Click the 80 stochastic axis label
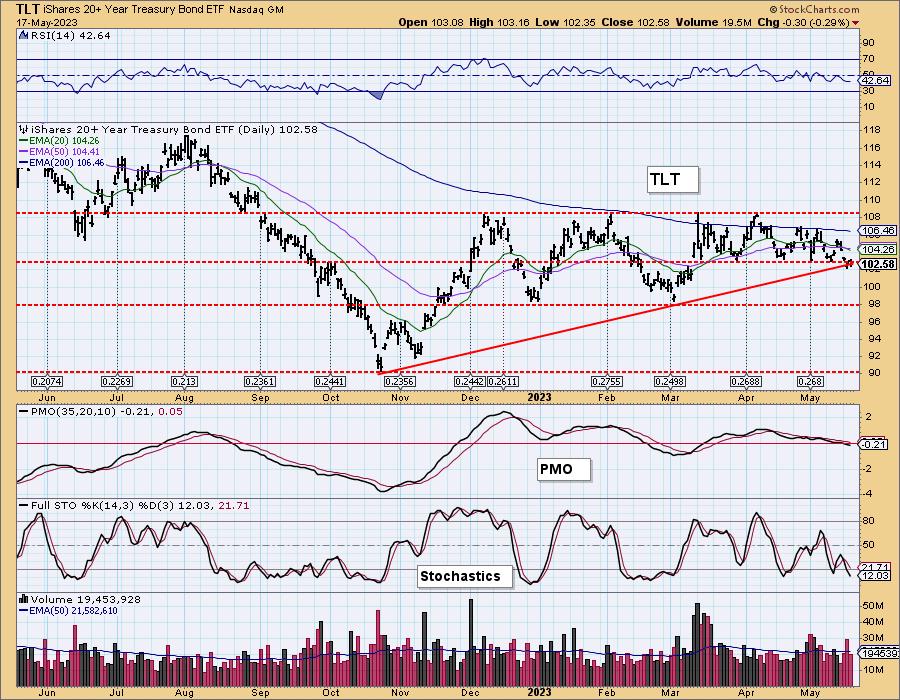 [870, 521]
